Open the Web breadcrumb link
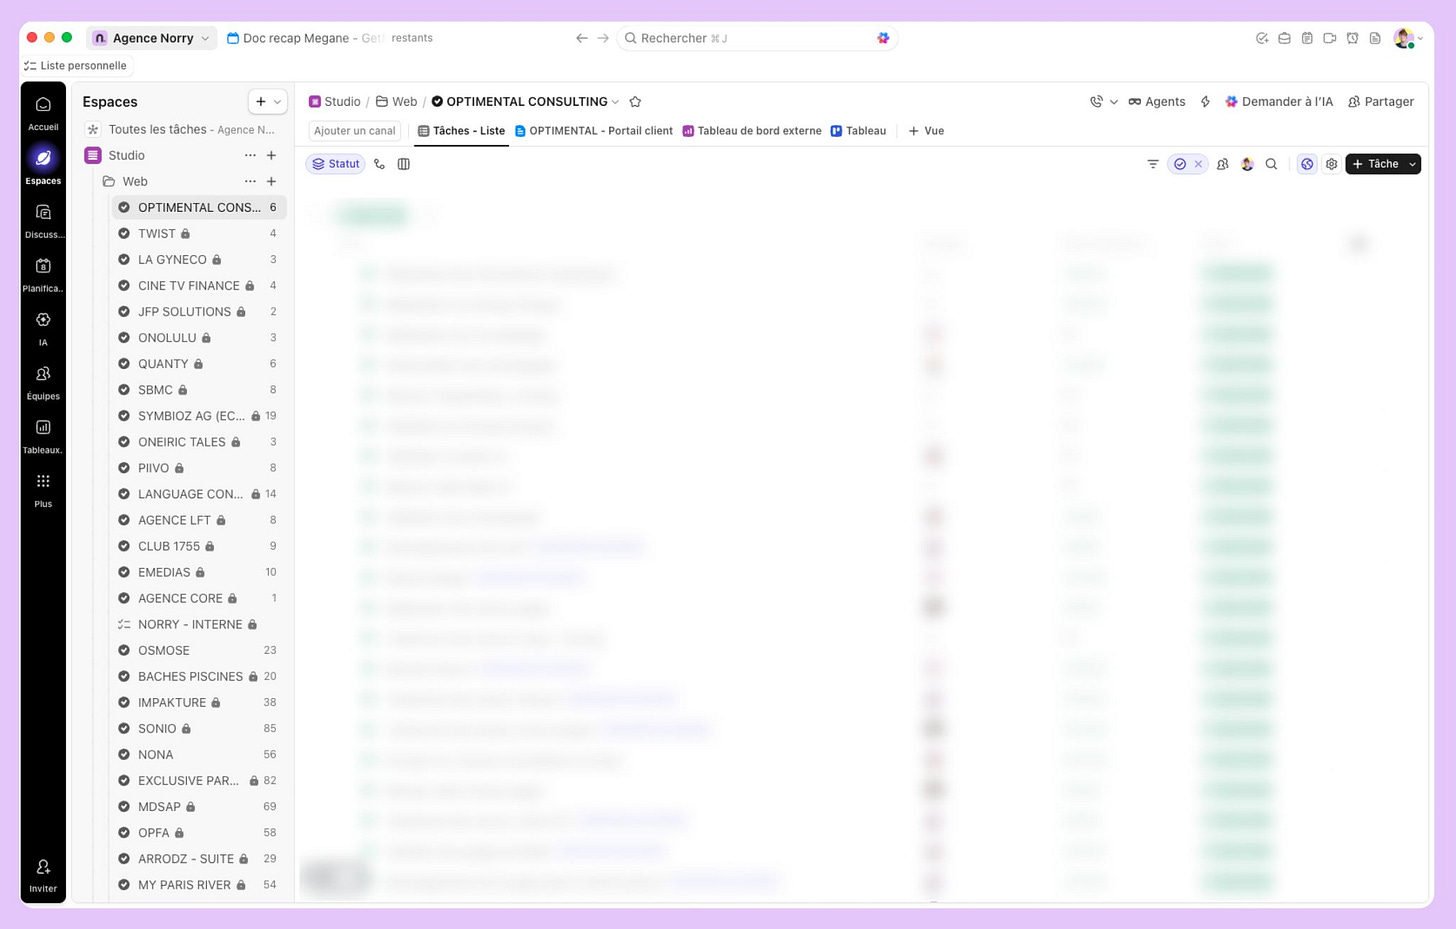Image resolution: width=1456 pixels, height=929 pixels. (397, 102)
